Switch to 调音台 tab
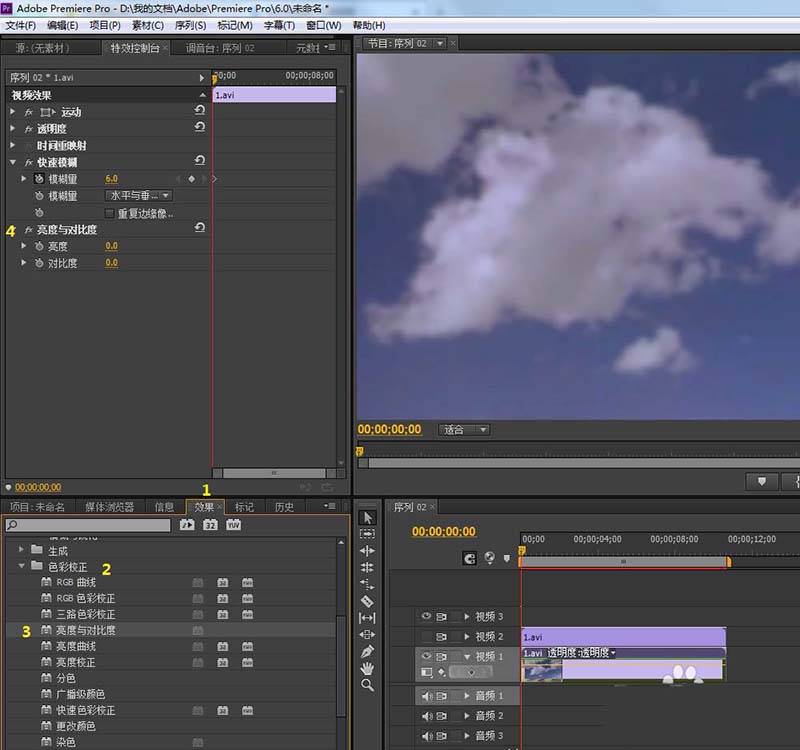This screenshot has height=750, width=800. pyautogui.click(x=220, y=48)
